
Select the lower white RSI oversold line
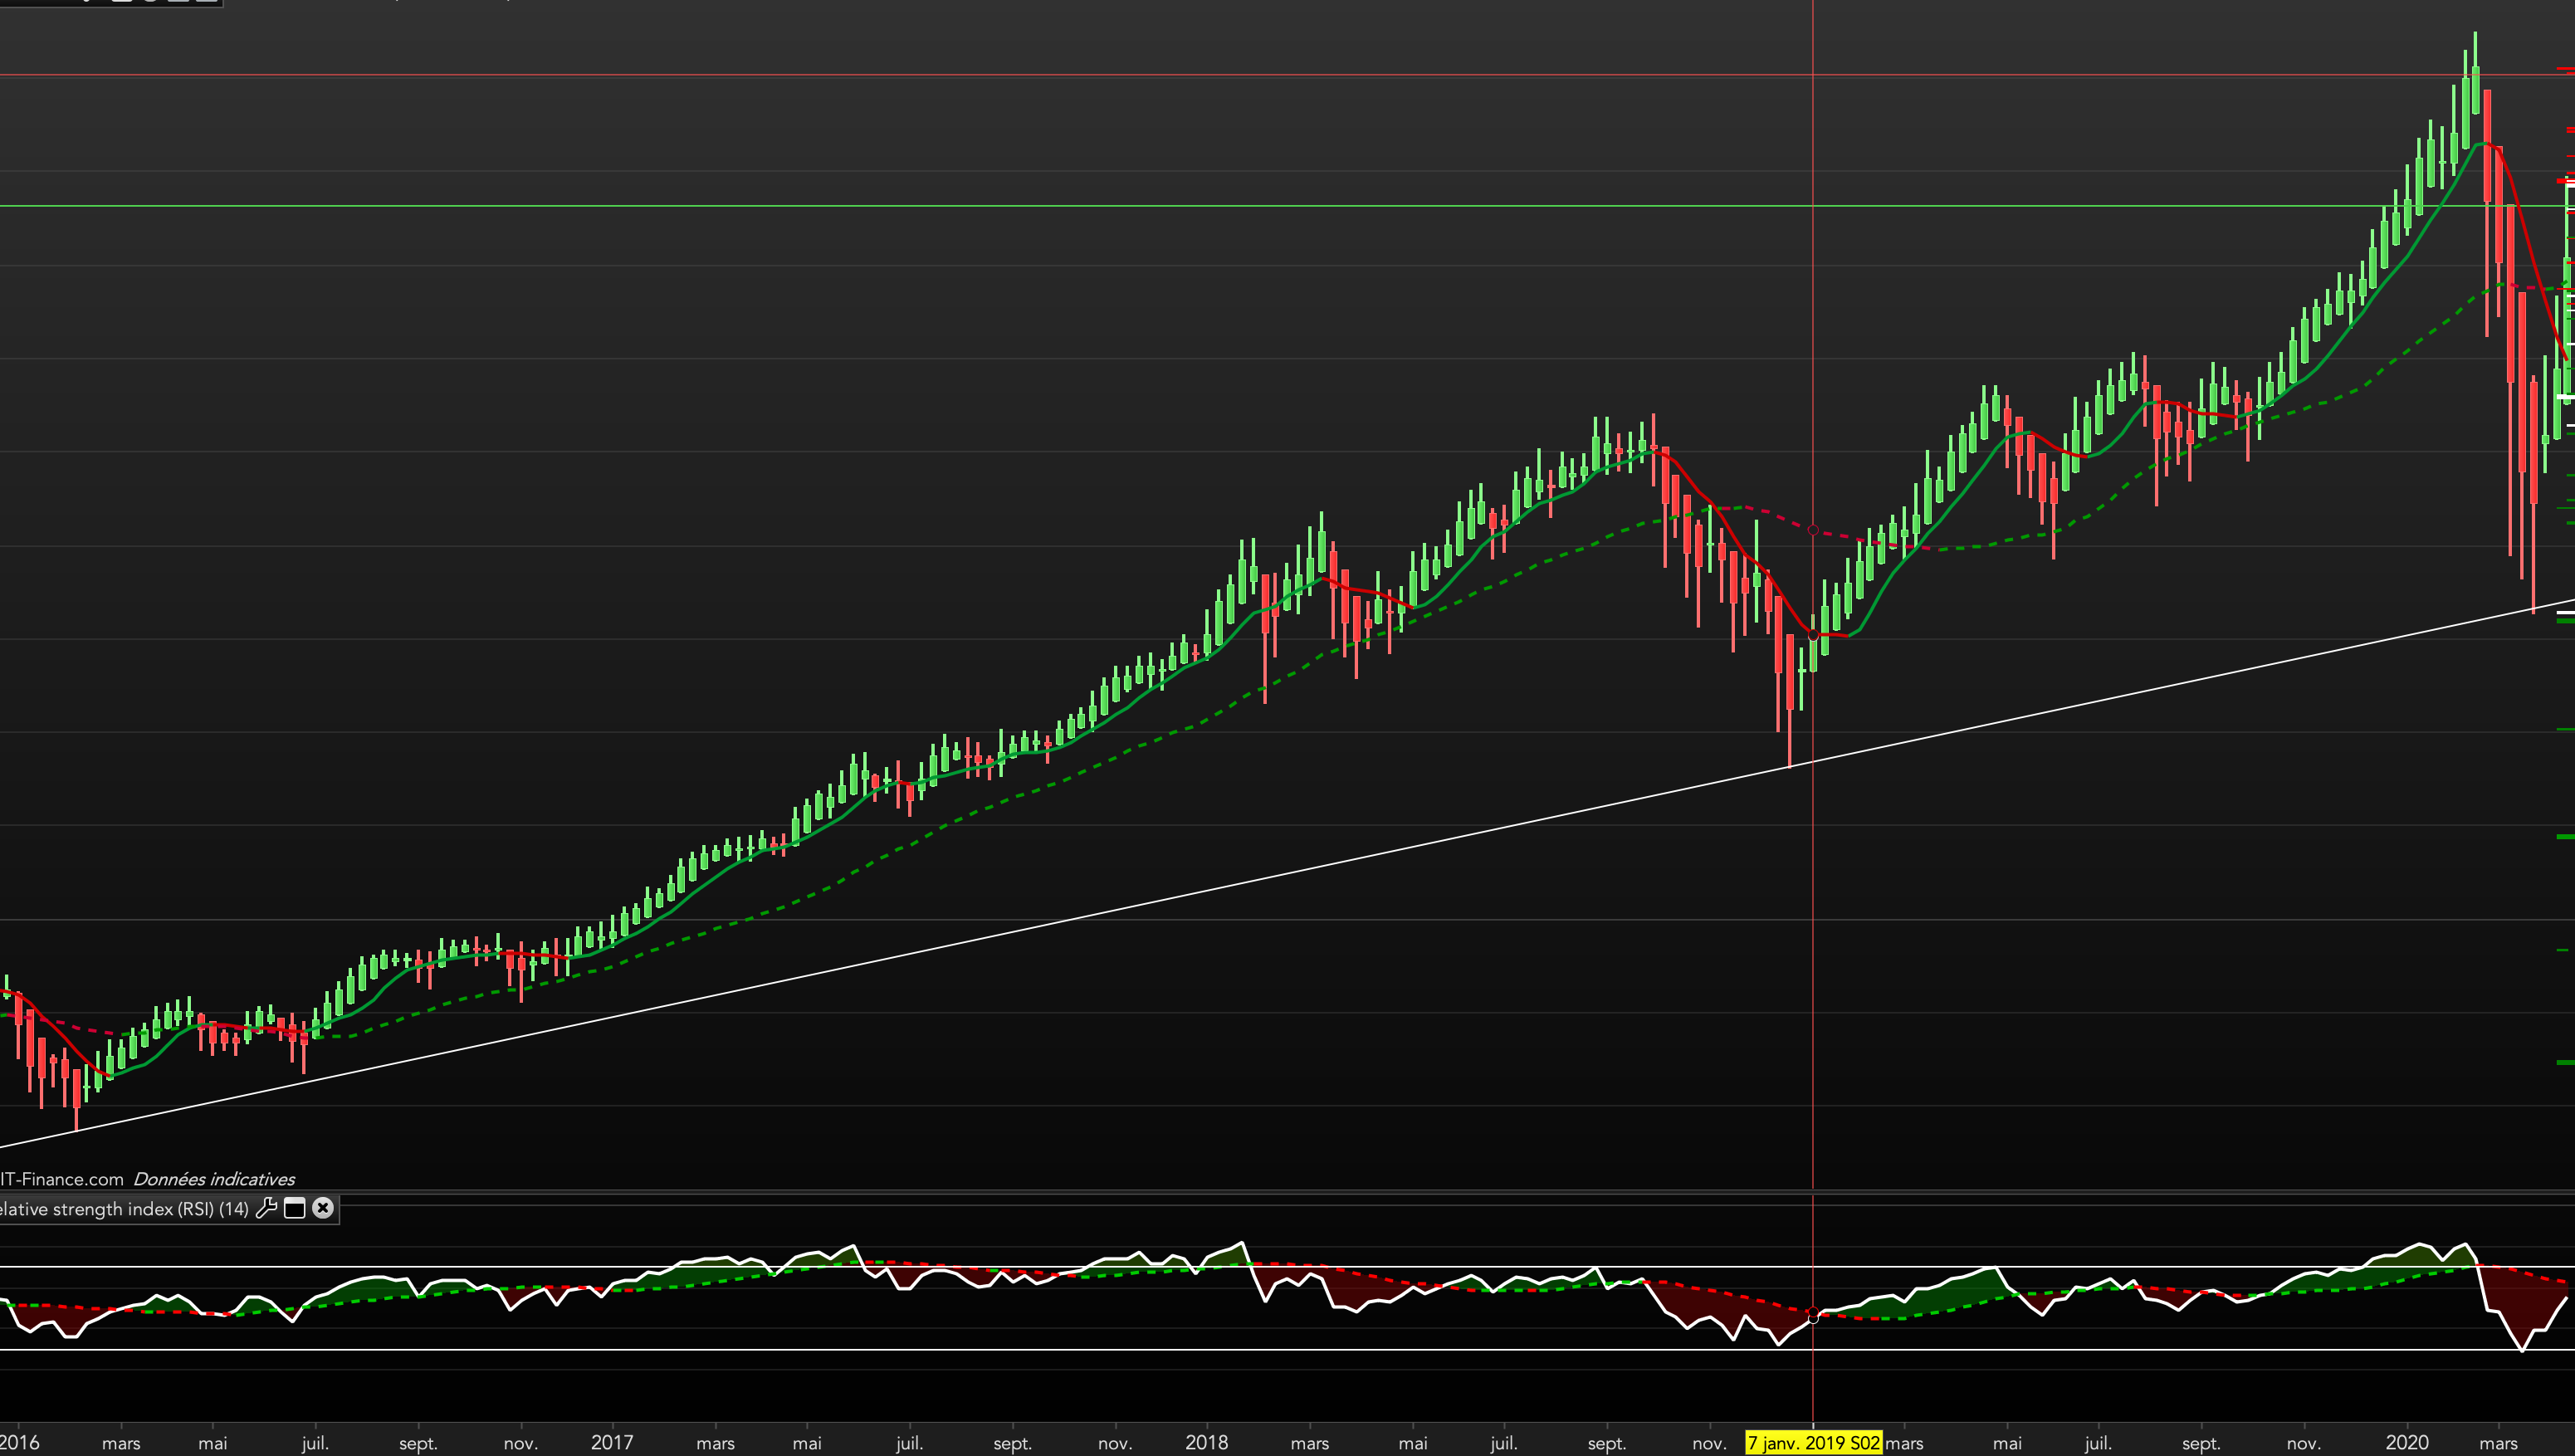coord(600,1350)
